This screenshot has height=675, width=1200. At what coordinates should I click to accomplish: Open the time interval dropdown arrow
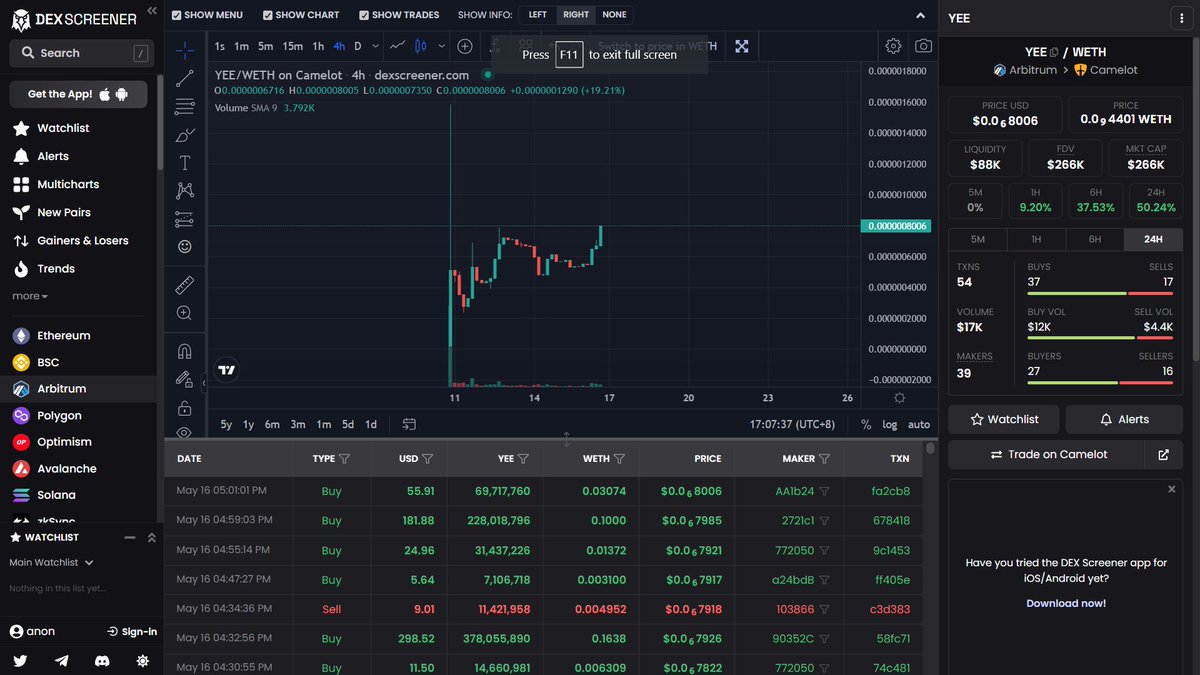coord(375,46)
